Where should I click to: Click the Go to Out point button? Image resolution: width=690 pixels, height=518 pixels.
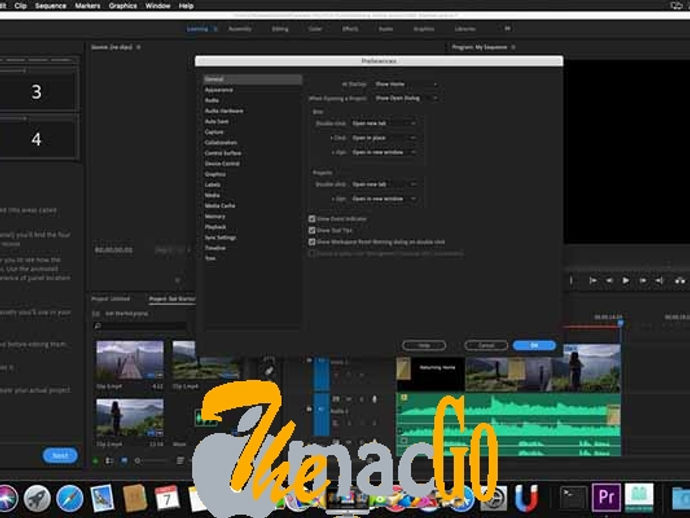click(x=659, y=280)
